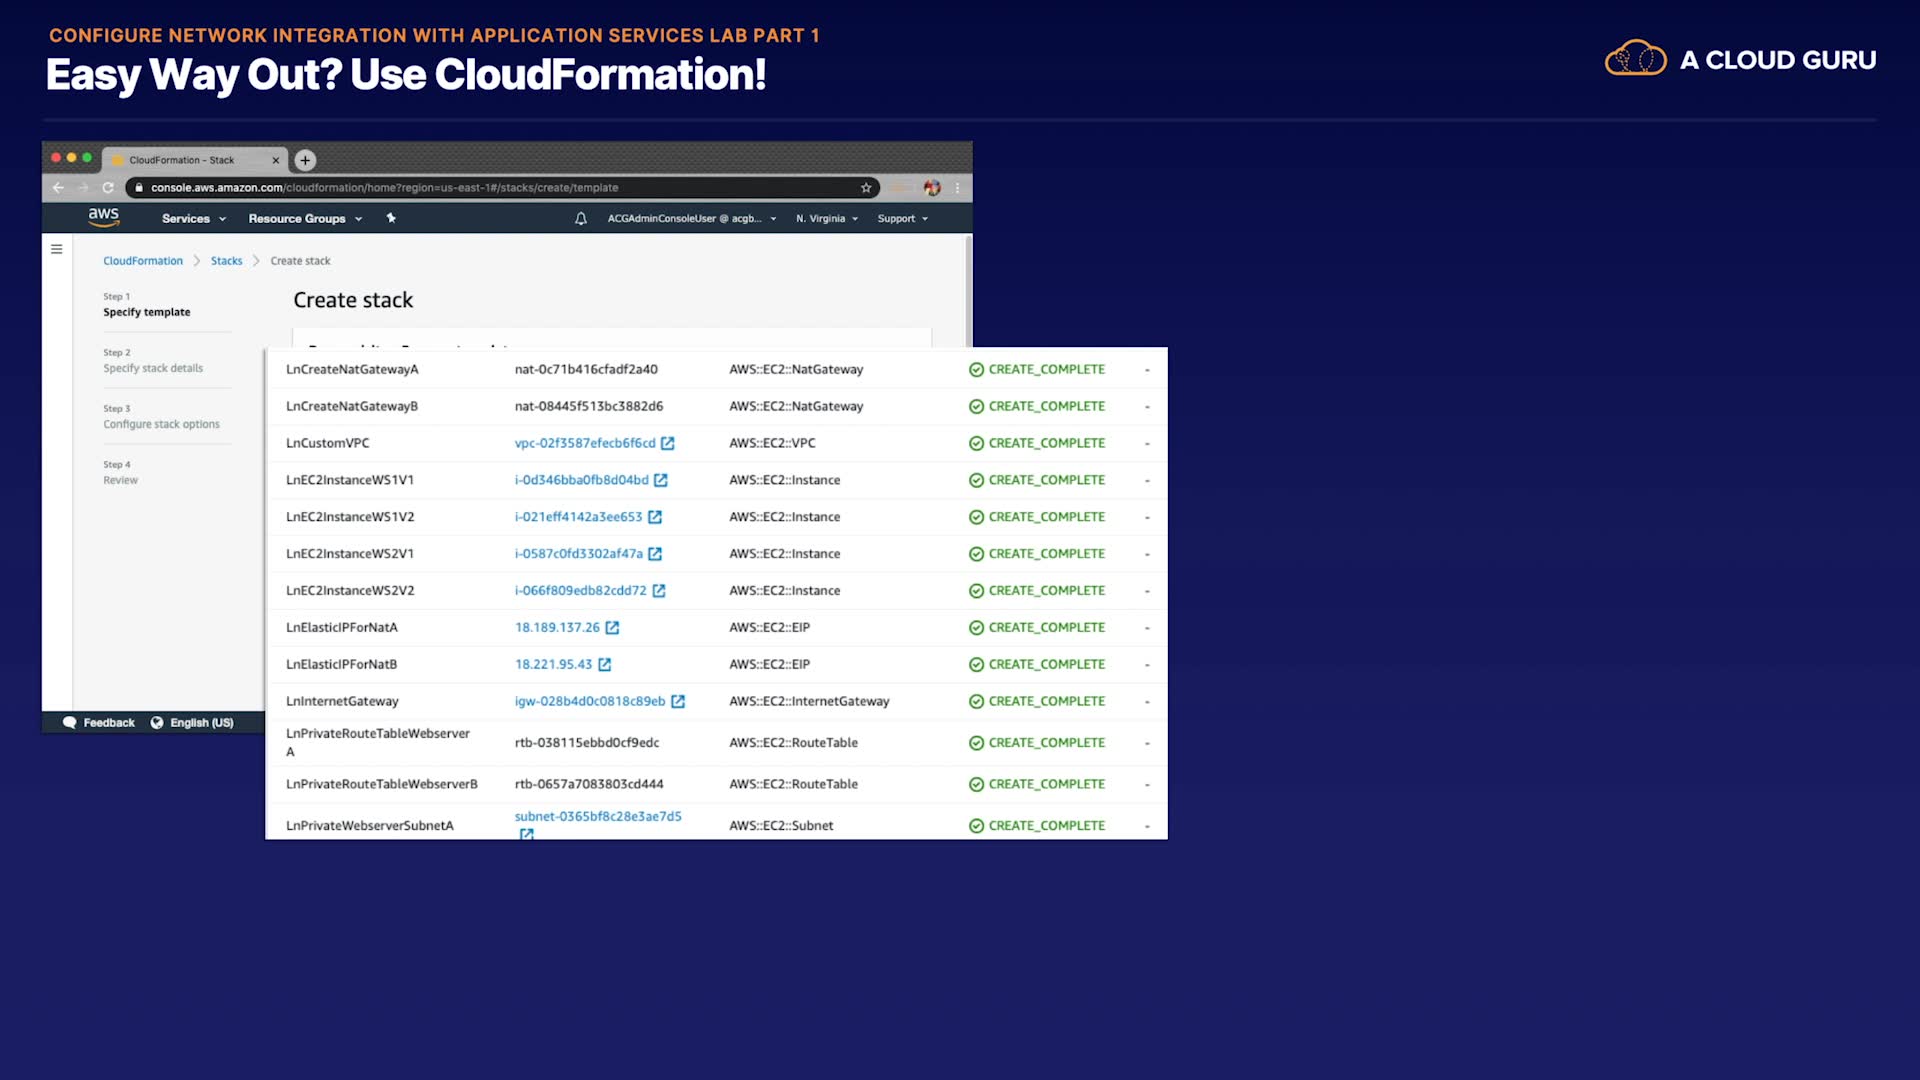Click the CloudFormation breadcrumb link
This screenshot has width=1920, height=1080.
click(x=143, y=261)
